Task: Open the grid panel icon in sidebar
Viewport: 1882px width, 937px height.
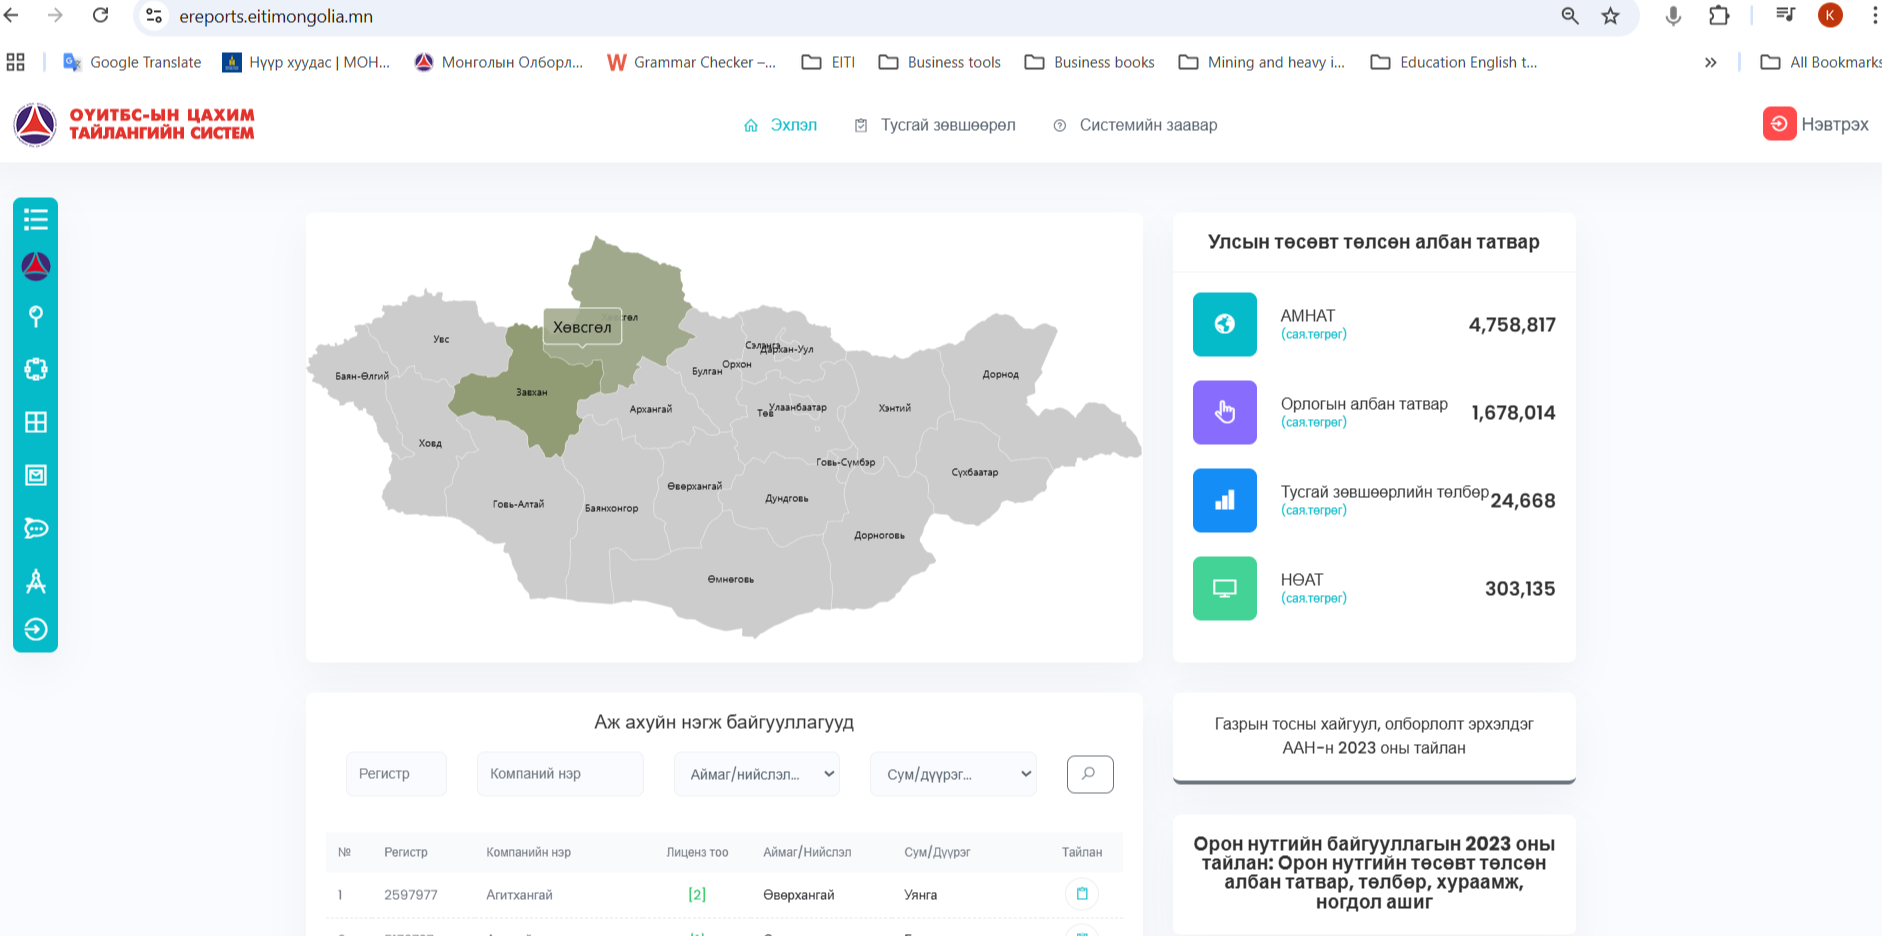Action: point(35,422)
